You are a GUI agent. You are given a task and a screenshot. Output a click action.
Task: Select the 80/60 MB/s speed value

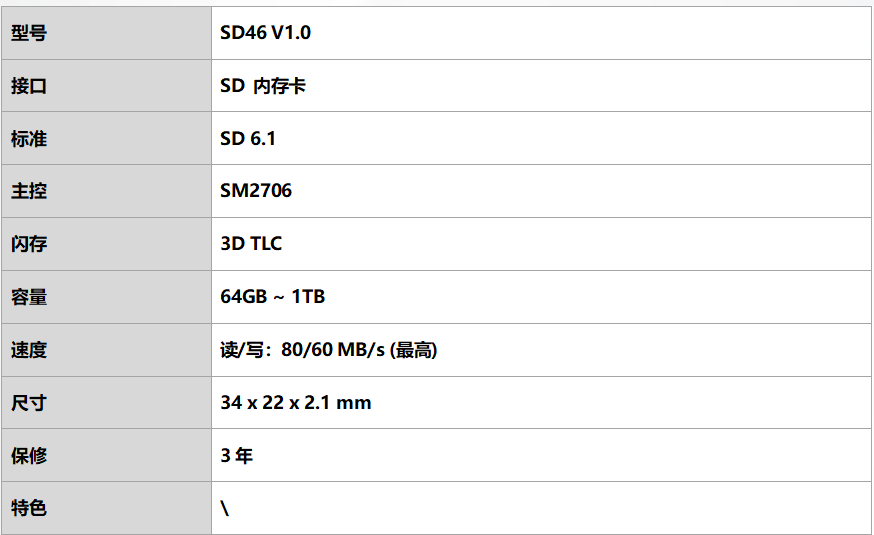(x=333, y=349)
